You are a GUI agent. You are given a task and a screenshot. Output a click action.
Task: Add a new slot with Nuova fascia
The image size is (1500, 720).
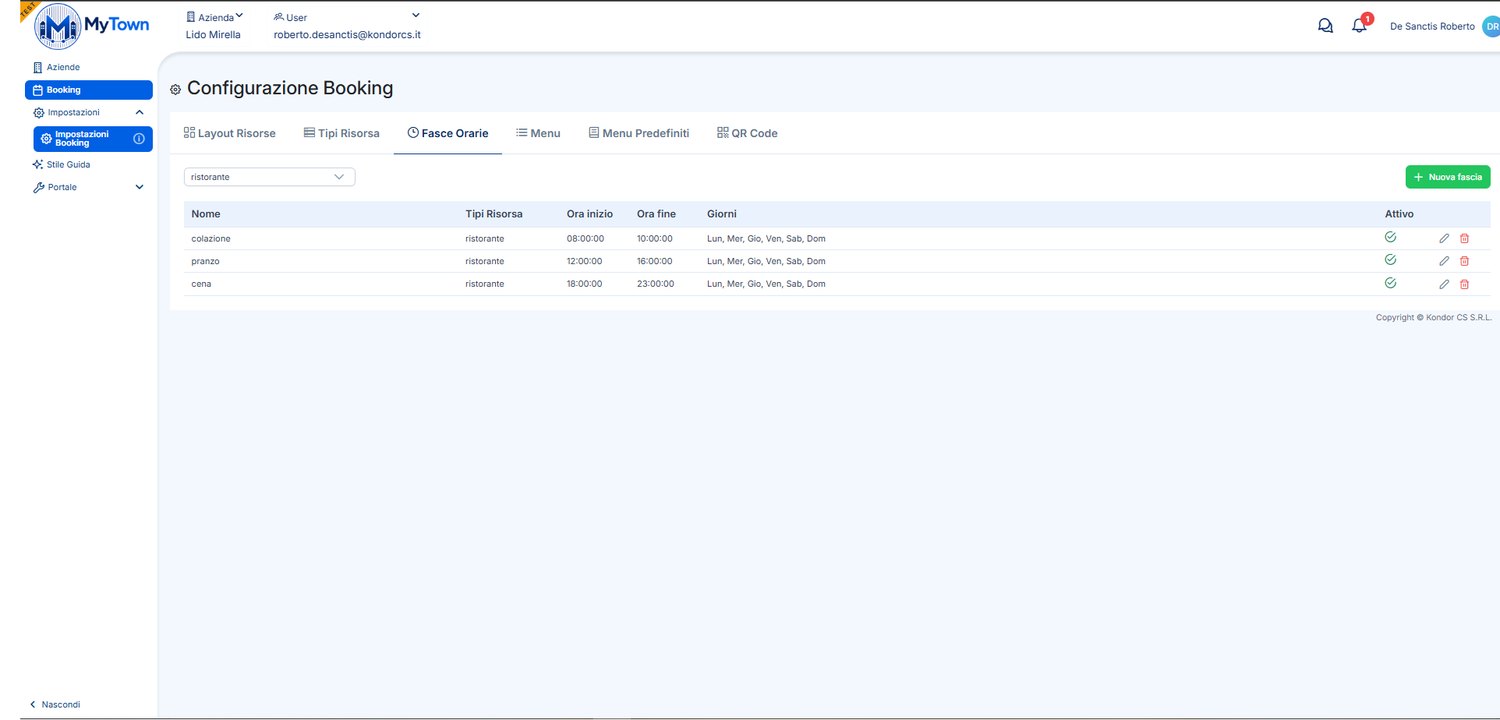coord(1447,177)
